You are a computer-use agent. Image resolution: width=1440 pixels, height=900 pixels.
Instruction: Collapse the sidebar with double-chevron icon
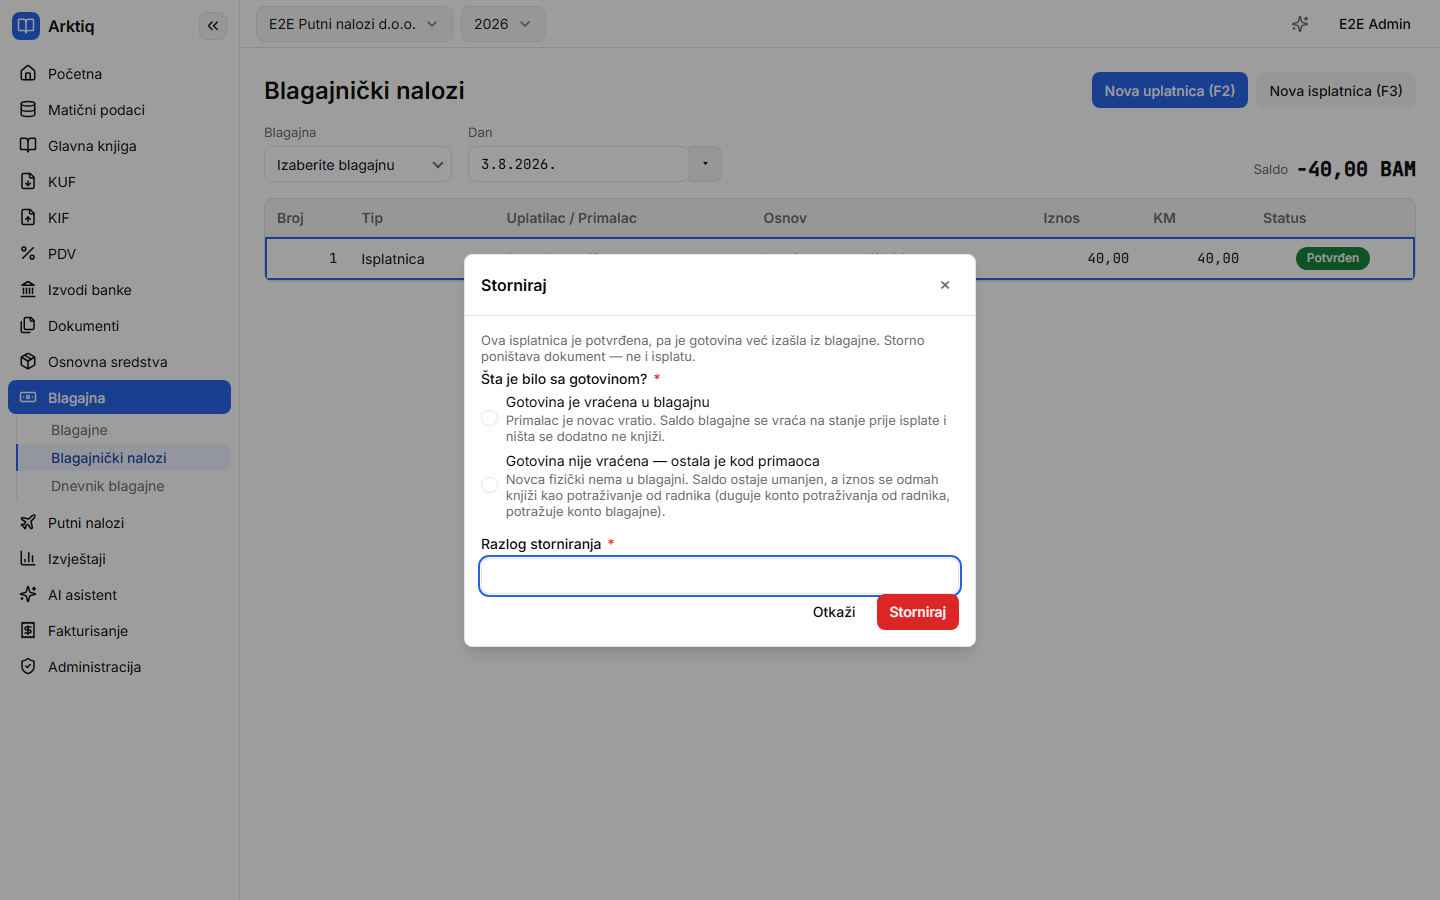pyautogui.click(x=213, y=26)
